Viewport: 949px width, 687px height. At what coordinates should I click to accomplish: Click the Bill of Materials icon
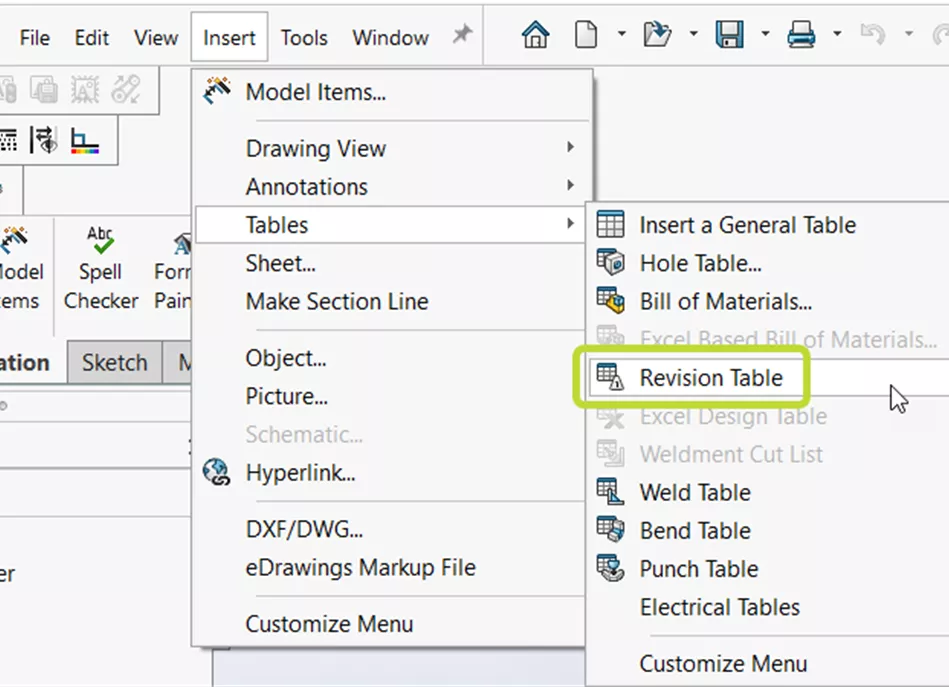[x=610, y=300]
